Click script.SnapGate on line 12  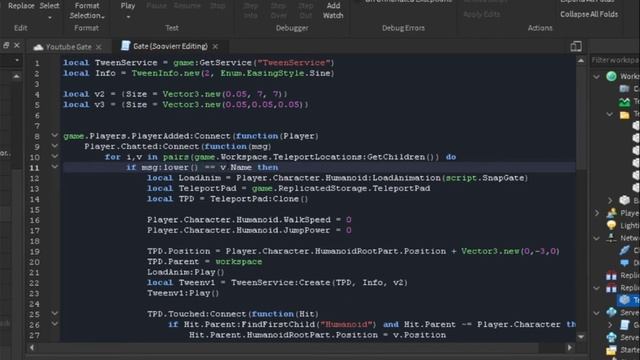[x=484, y=178]
